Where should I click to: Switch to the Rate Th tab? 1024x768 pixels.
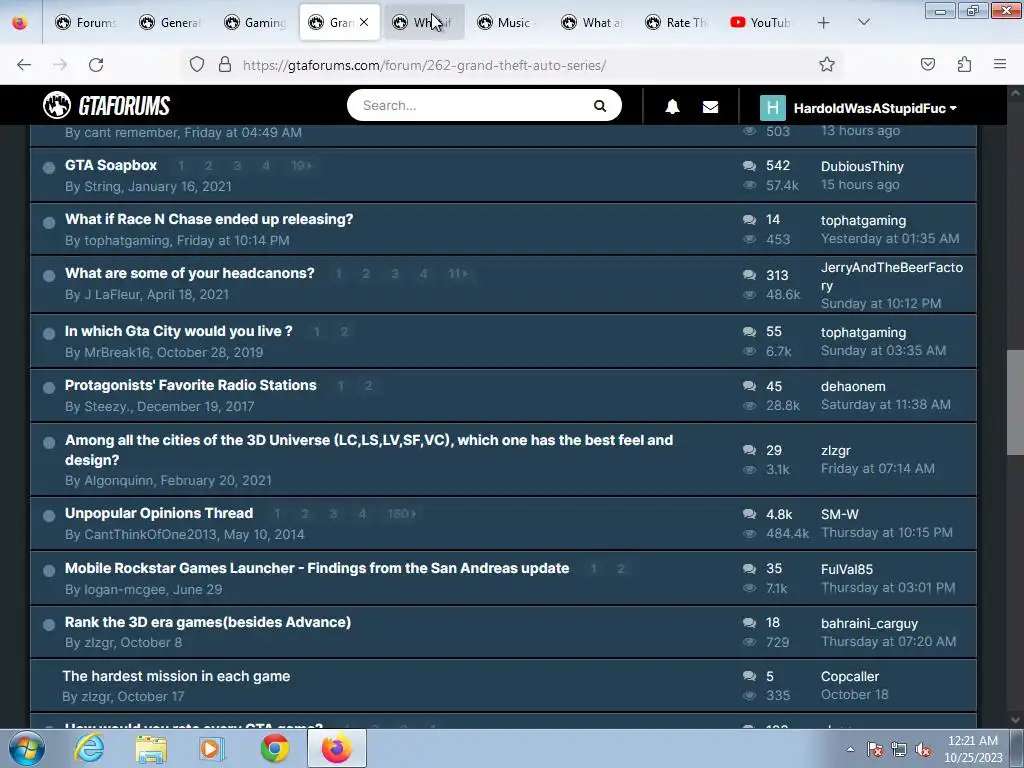tap(677, 23)
